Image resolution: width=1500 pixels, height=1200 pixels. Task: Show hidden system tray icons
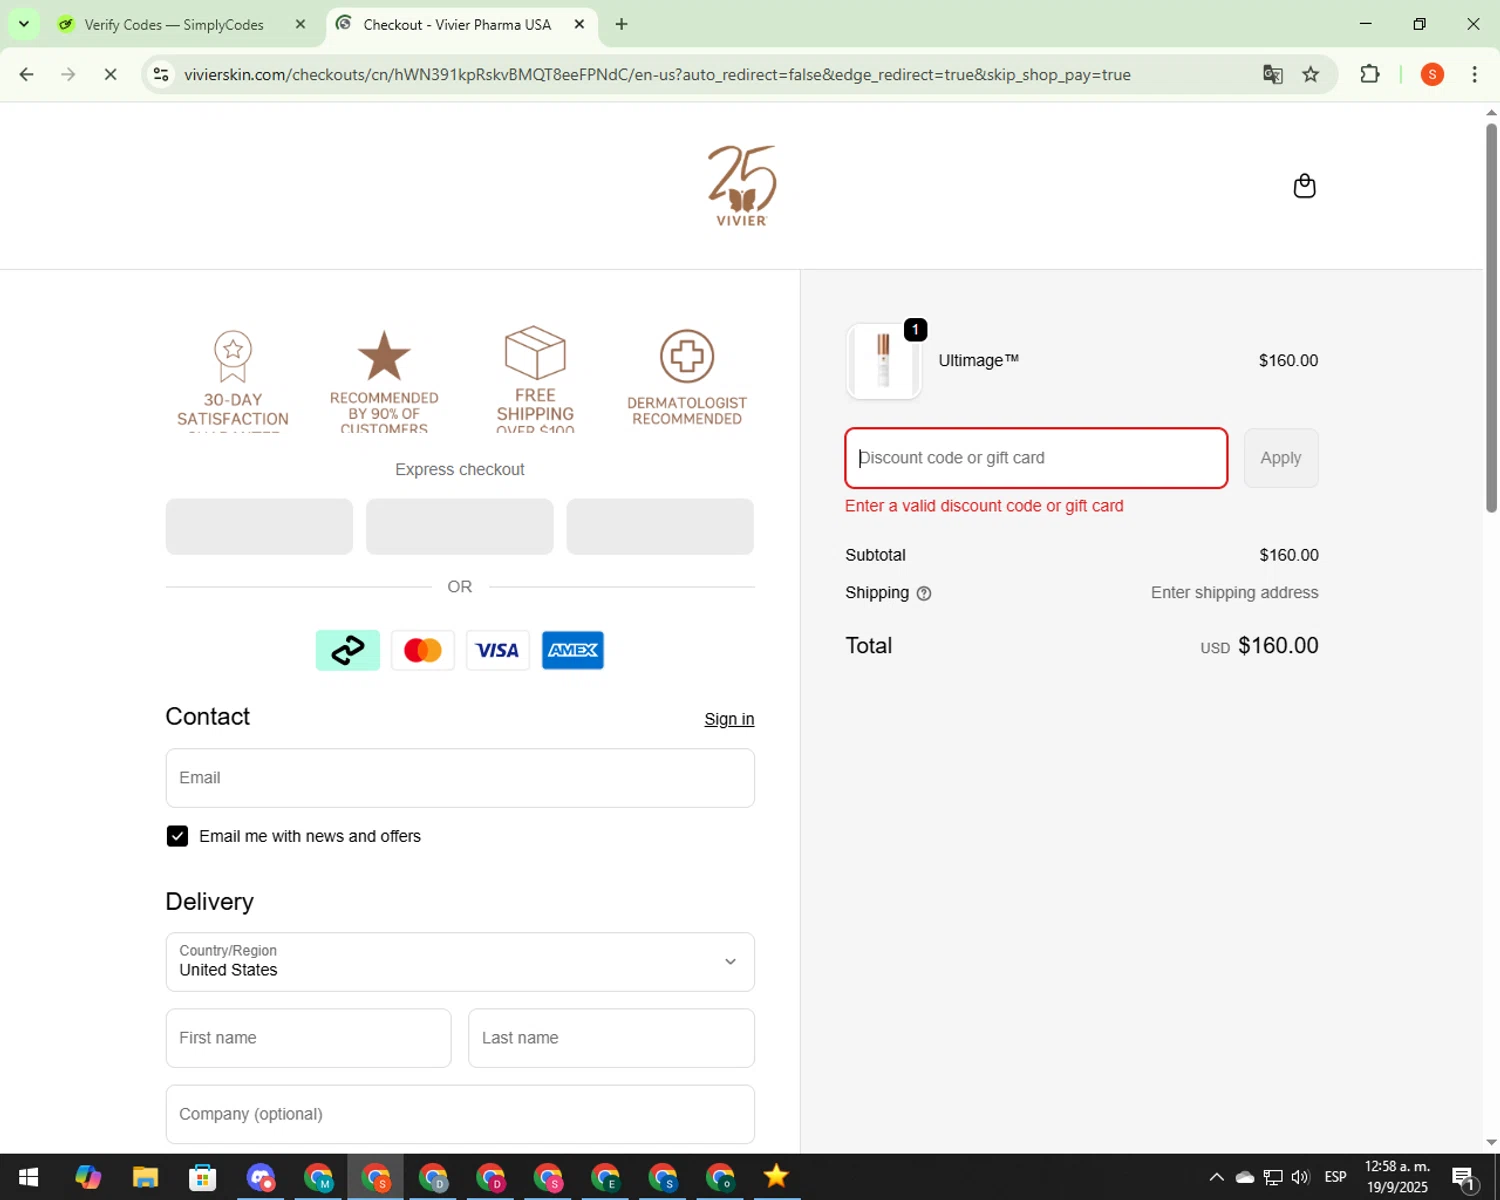pos(1216,1177)
